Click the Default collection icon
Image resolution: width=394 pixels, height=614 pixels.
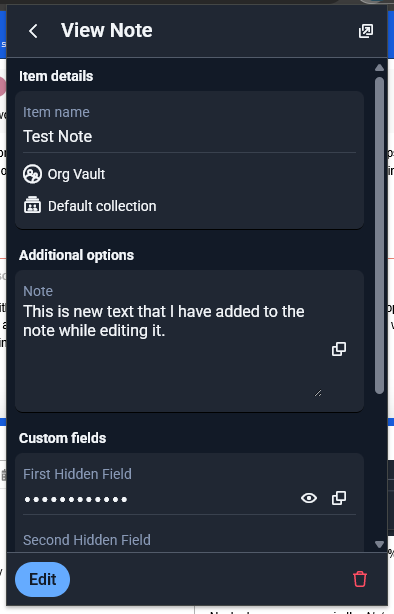[x=32, y=205]
